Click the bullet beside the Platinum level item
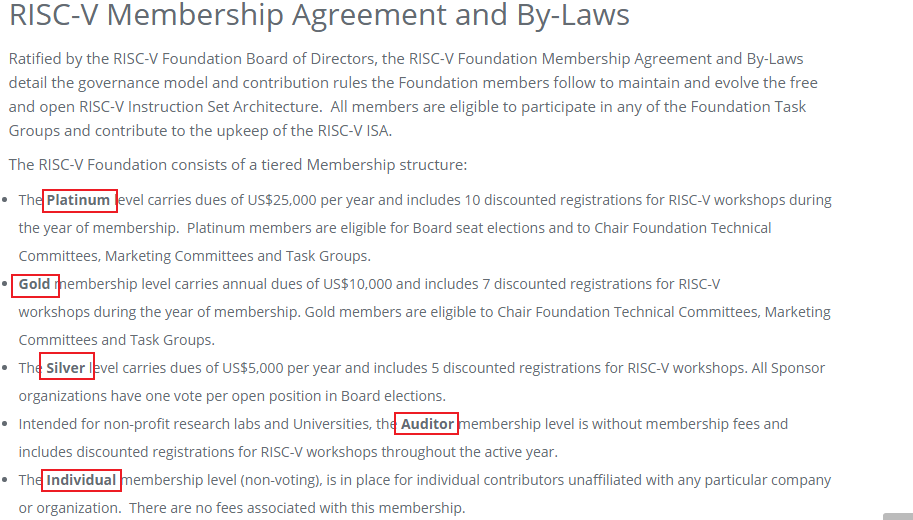Viewport: 913px width, 520px height. [x=5, y=200]
